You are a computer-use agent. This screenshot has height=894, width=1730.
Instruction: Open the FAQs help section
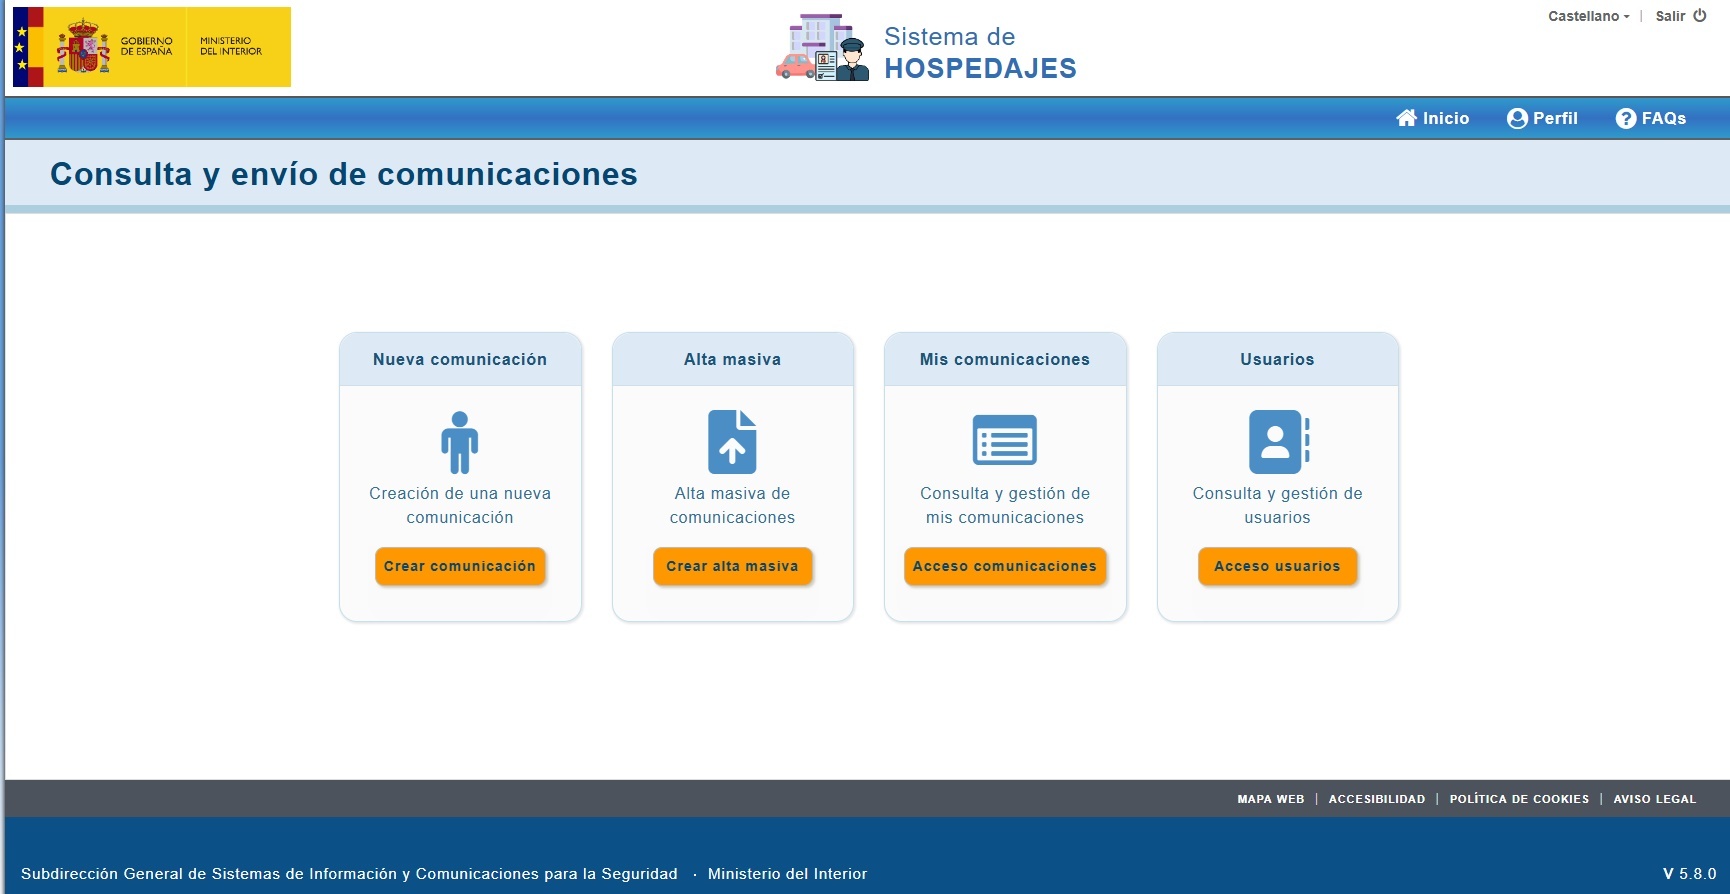coord(1651,118)
